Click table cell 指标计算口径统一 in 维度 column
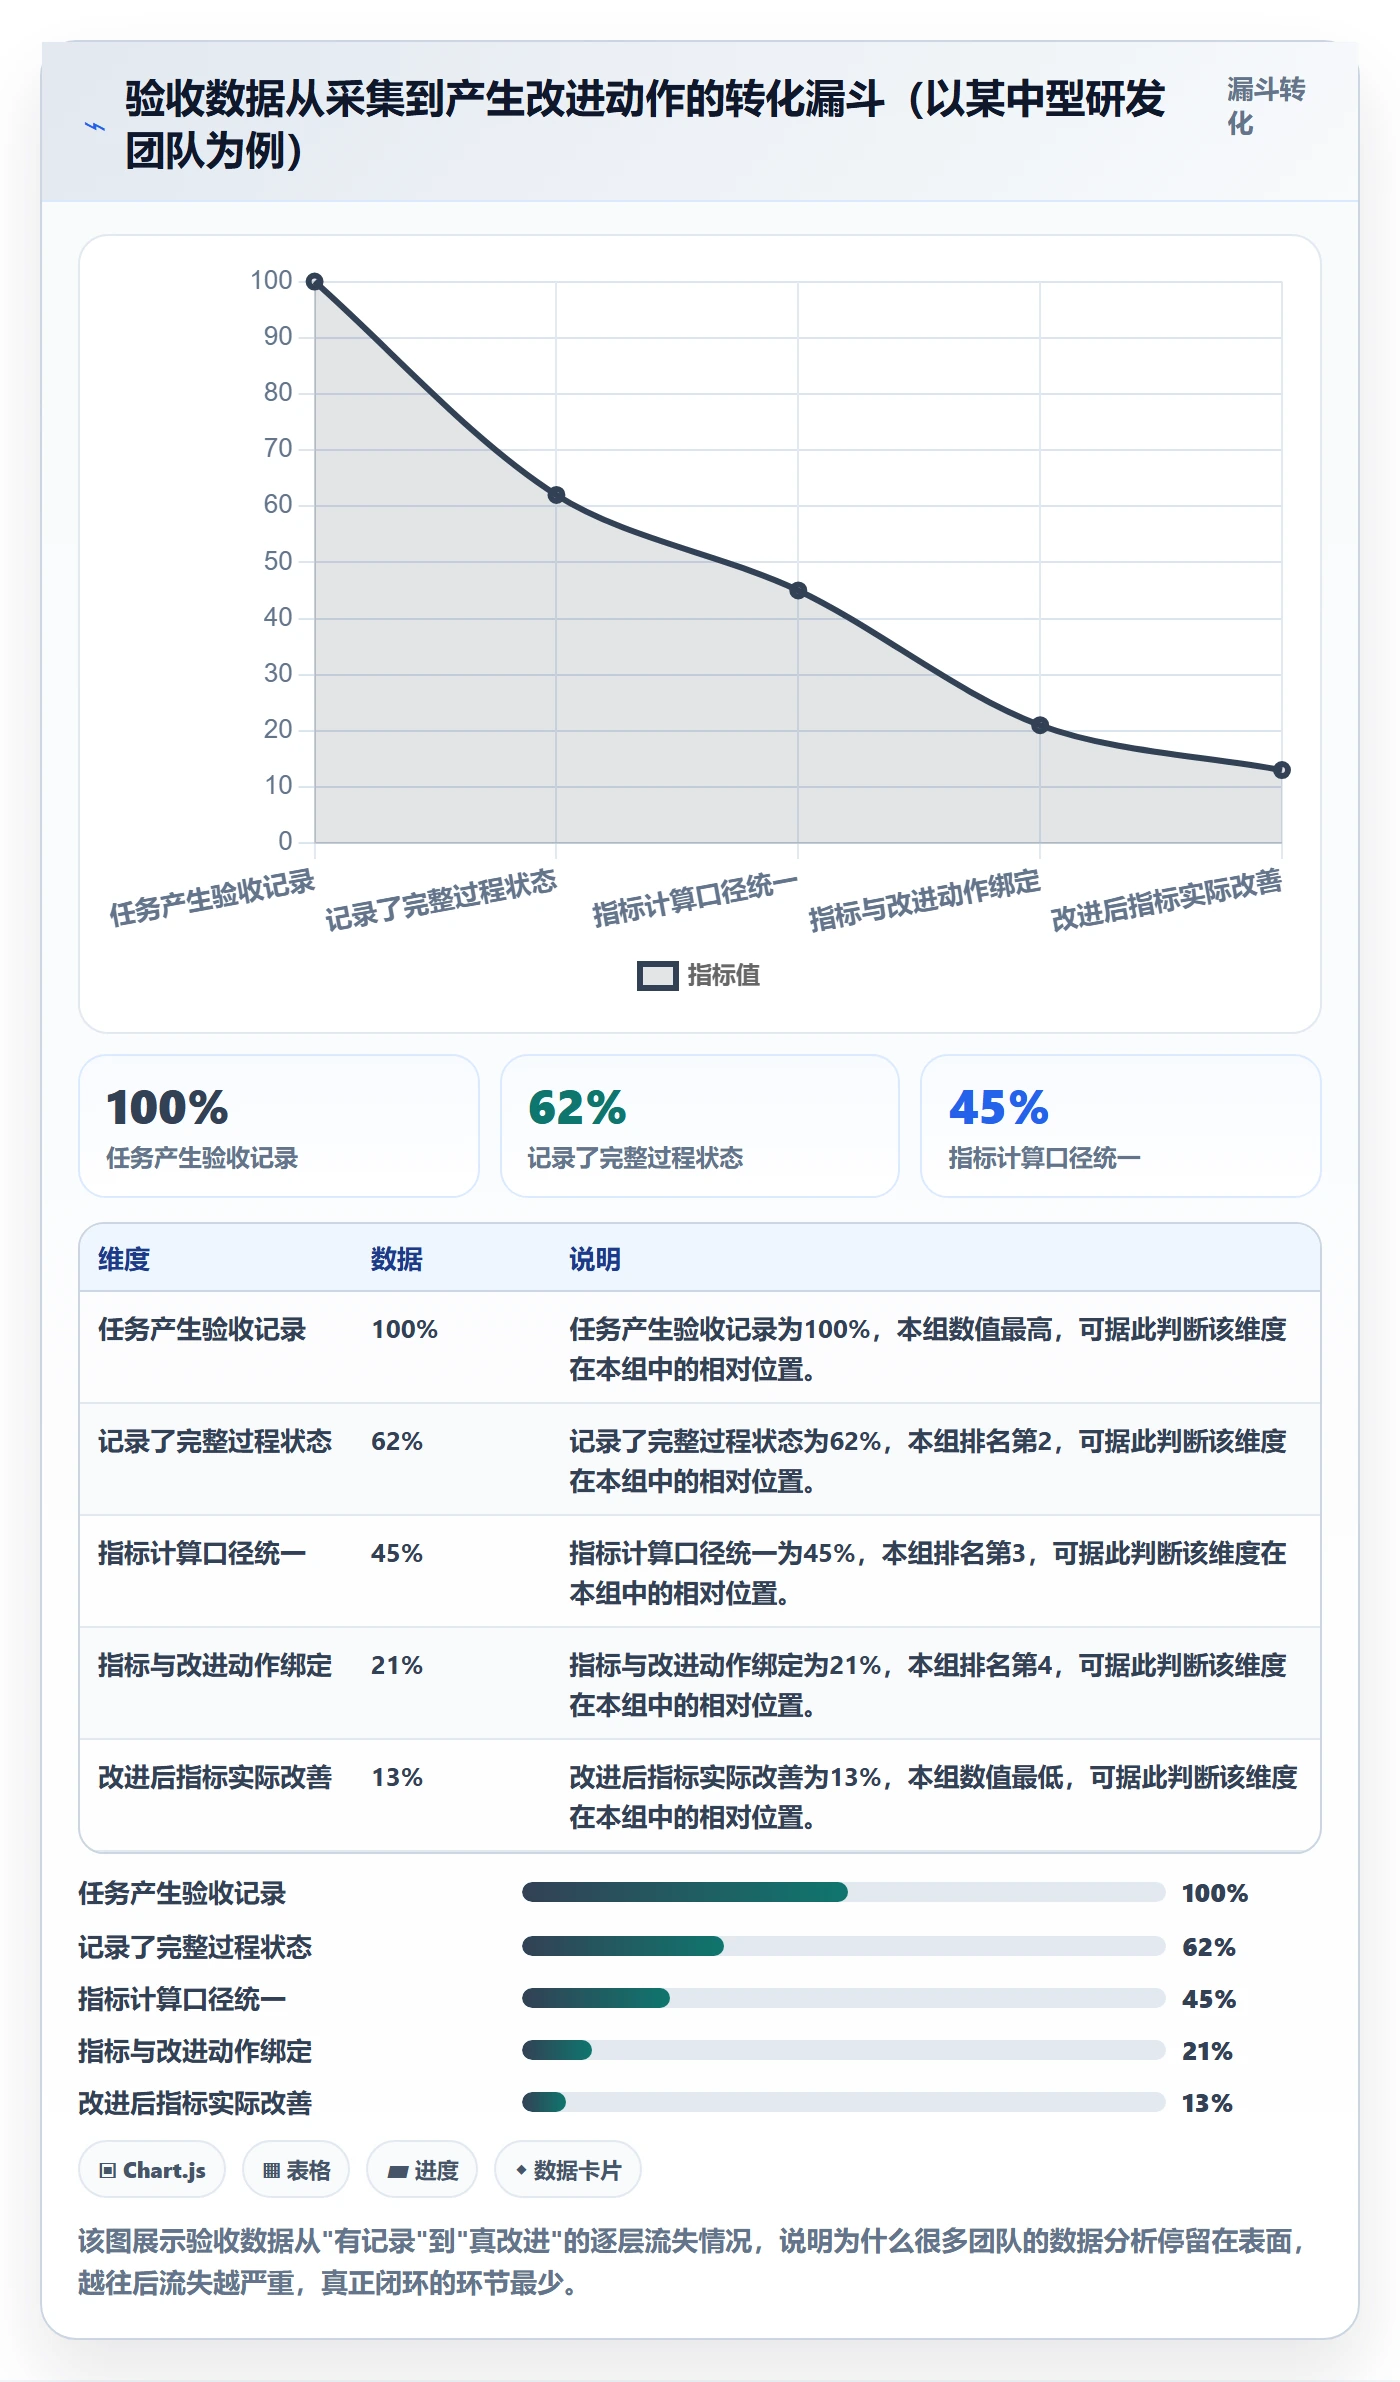1400x2382 pixels. coord(202,1553)
